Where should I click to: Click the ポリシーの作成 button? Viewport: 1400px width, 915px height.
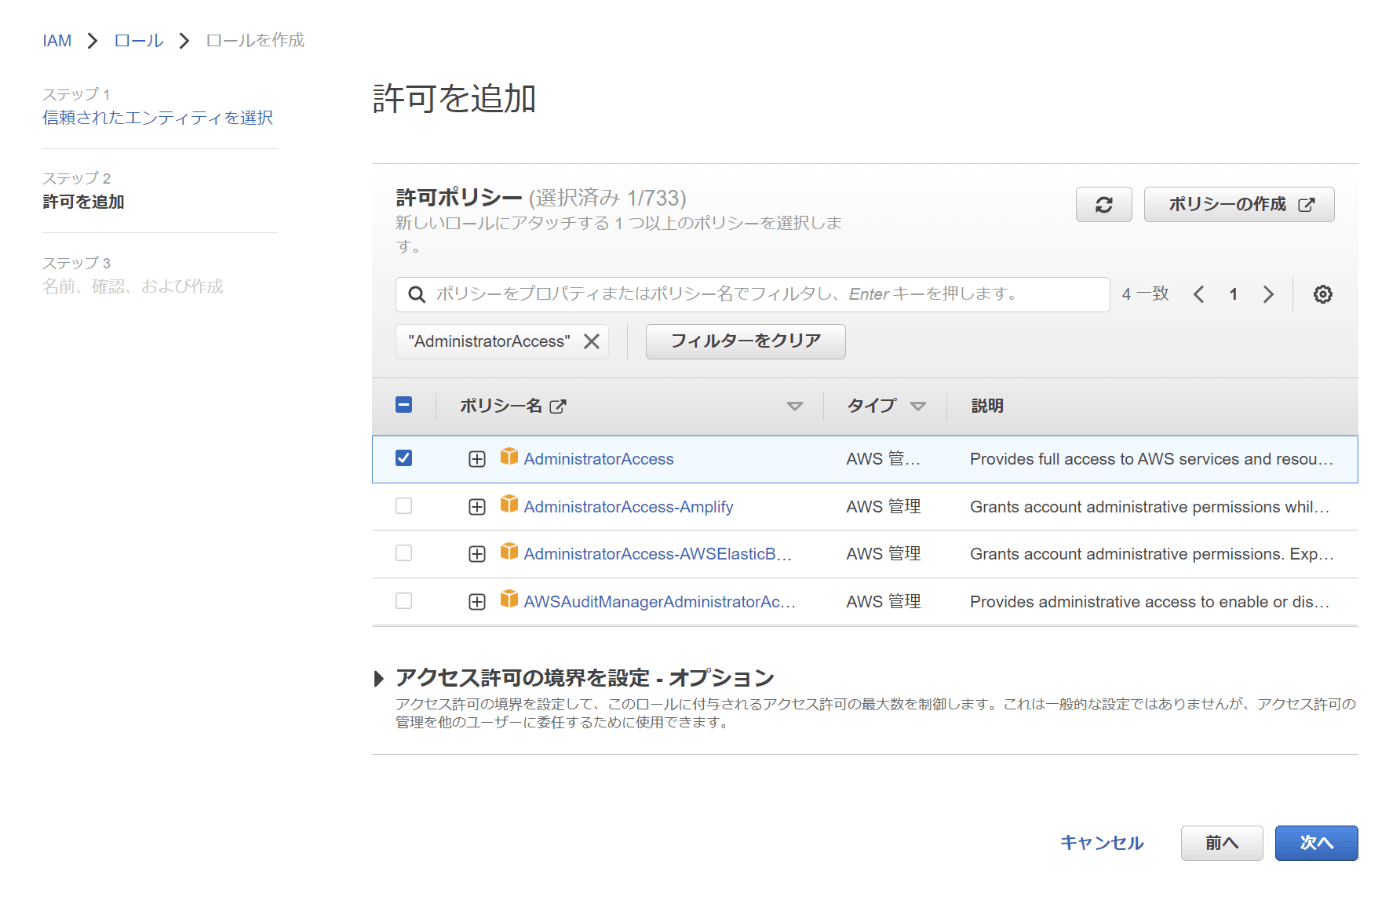coord(1239,205)
